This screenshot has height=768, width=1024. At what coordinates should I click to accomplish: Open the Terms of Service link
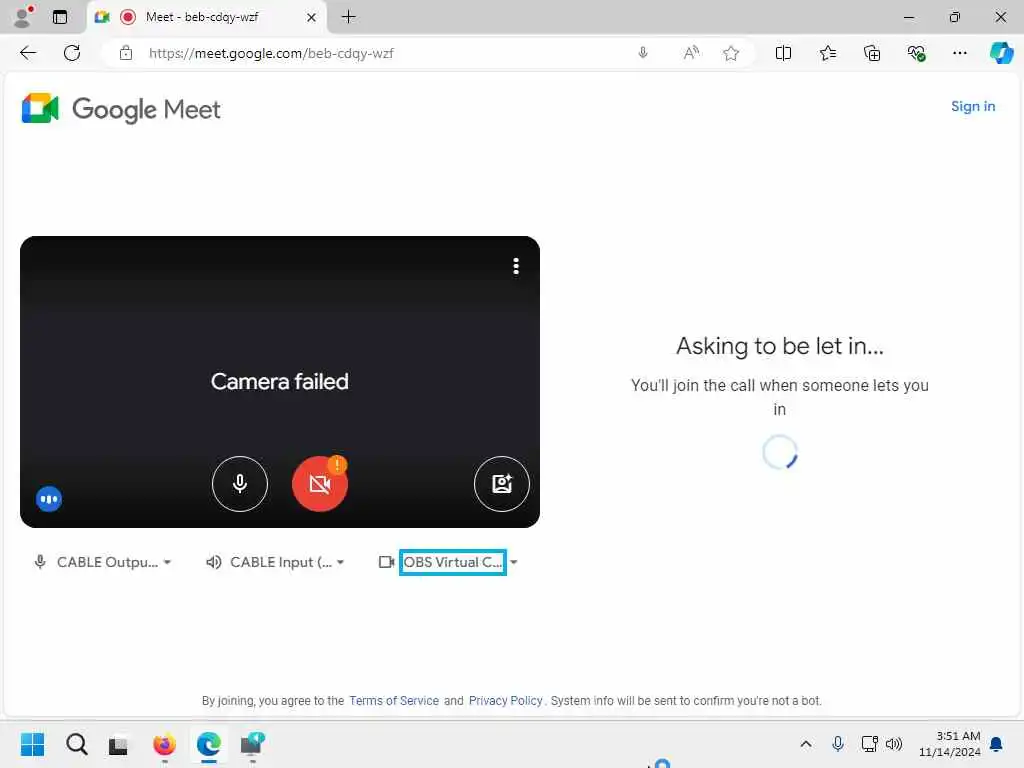coord(394,701)
